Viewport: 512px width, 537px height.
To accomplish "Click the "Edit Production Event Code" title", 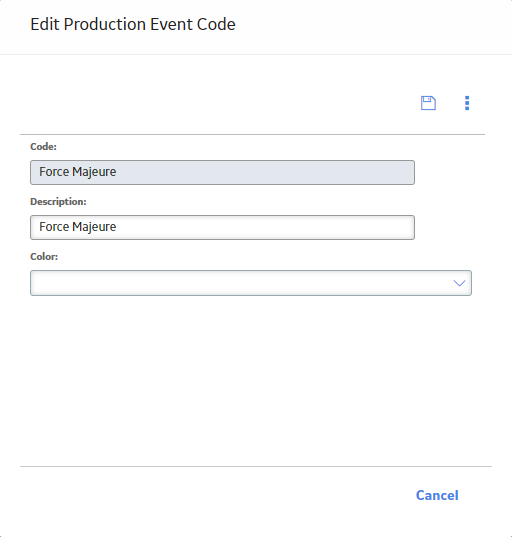I will click(133, 24).
